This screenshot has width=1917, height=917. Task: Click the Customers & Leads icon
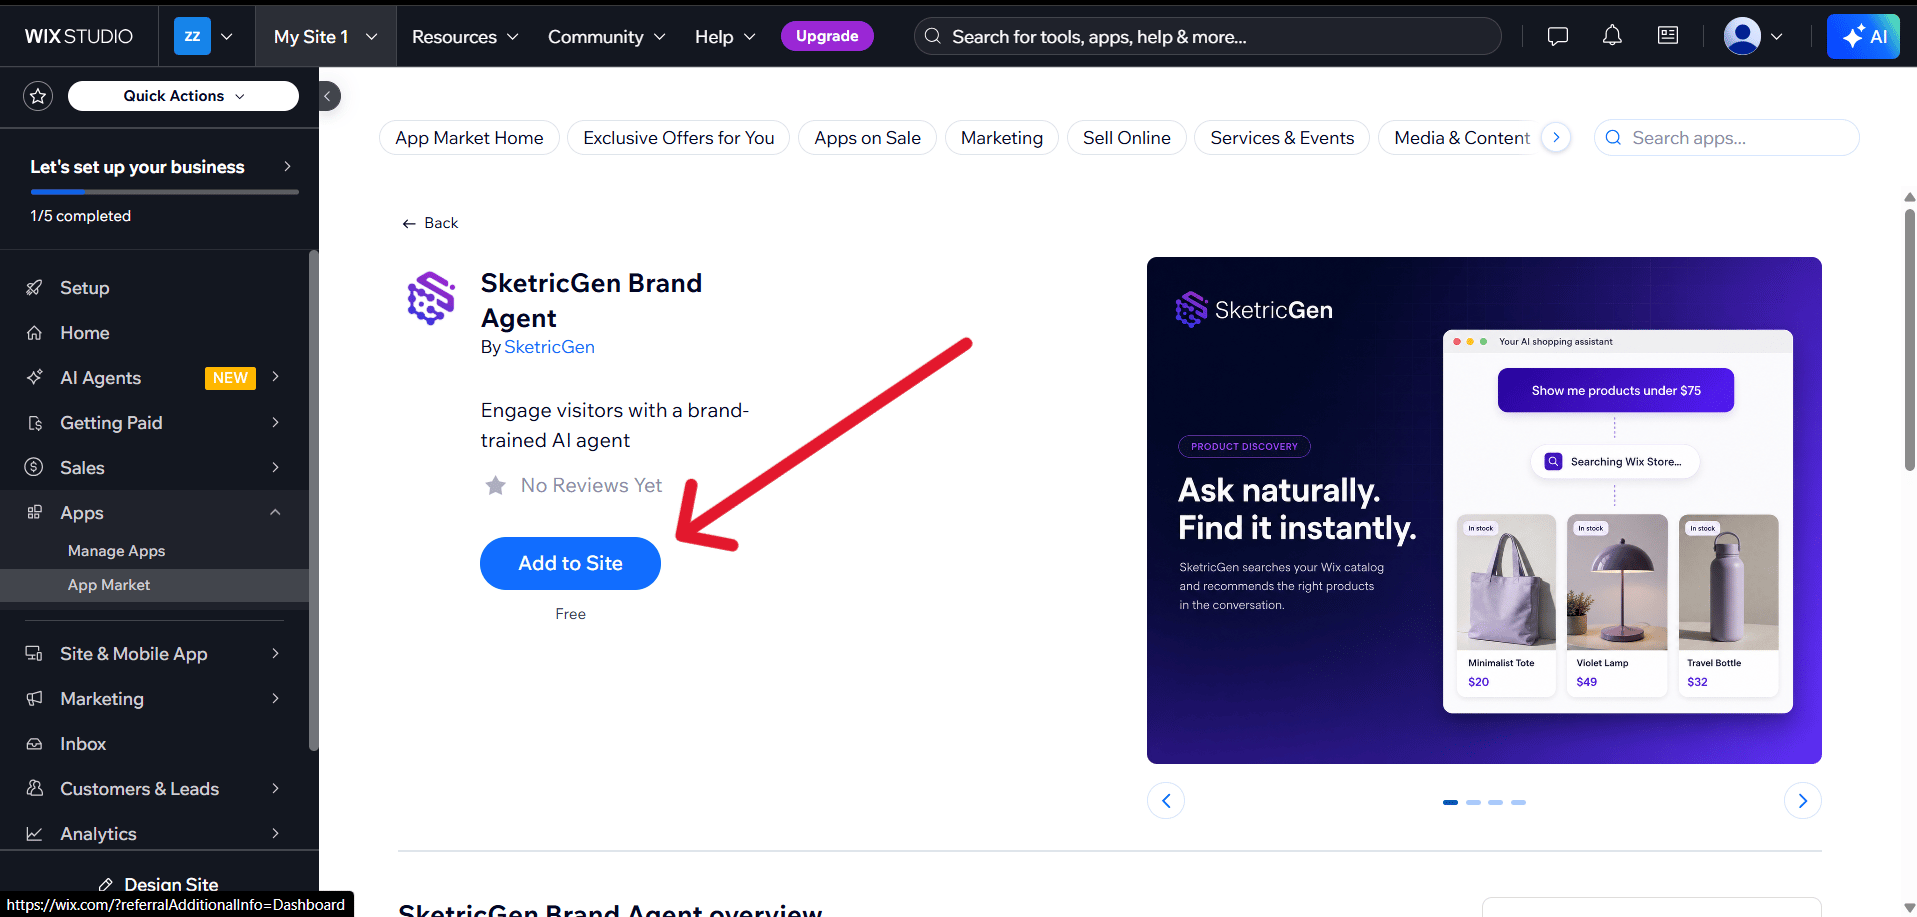tap(34, 788)
